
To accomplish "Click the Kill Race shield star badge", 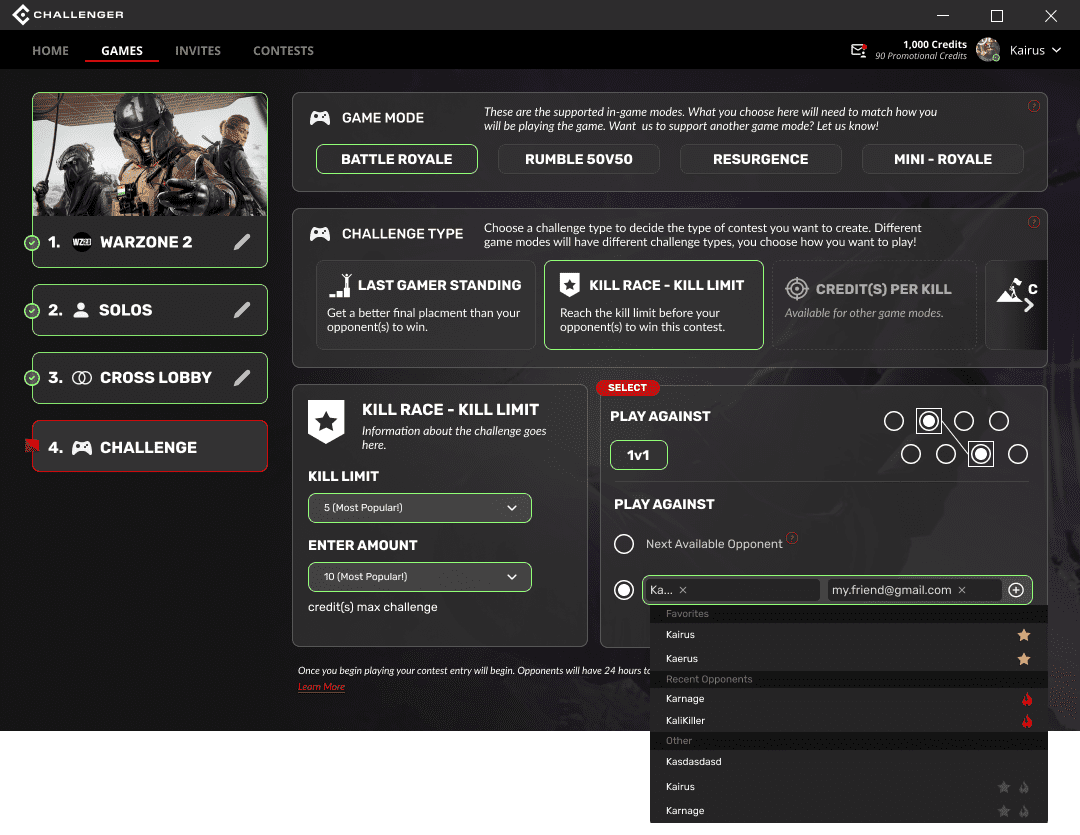I will (326, 421).
